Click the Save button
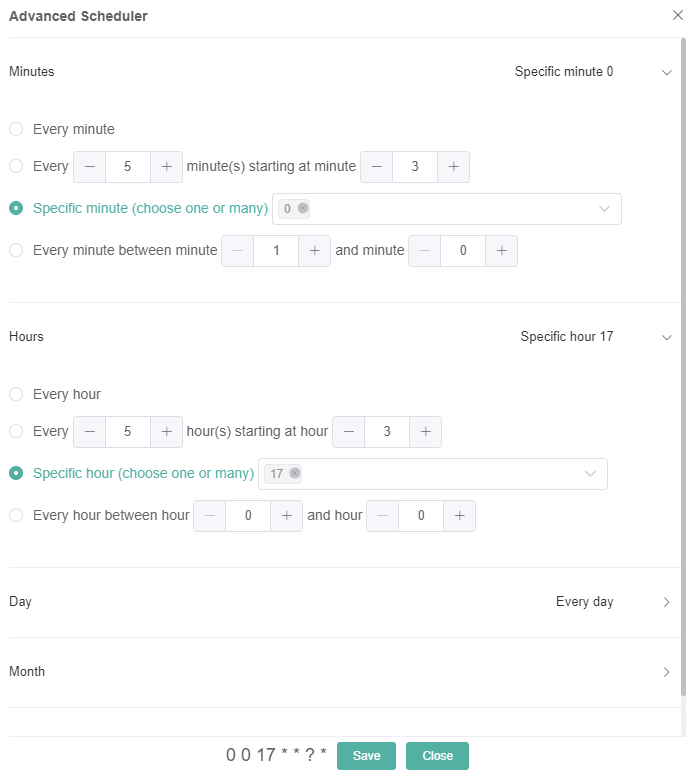Image resolution: width=692 pixels, height=781 pixels. point(366,756)
